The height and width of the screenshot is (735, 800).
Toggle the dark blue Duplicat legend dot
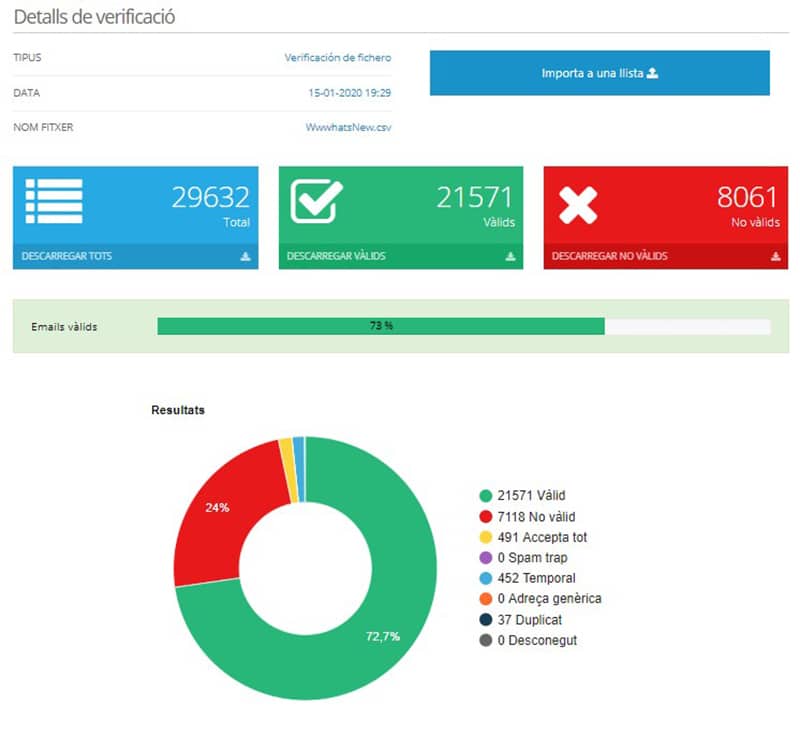click(486, 620)
